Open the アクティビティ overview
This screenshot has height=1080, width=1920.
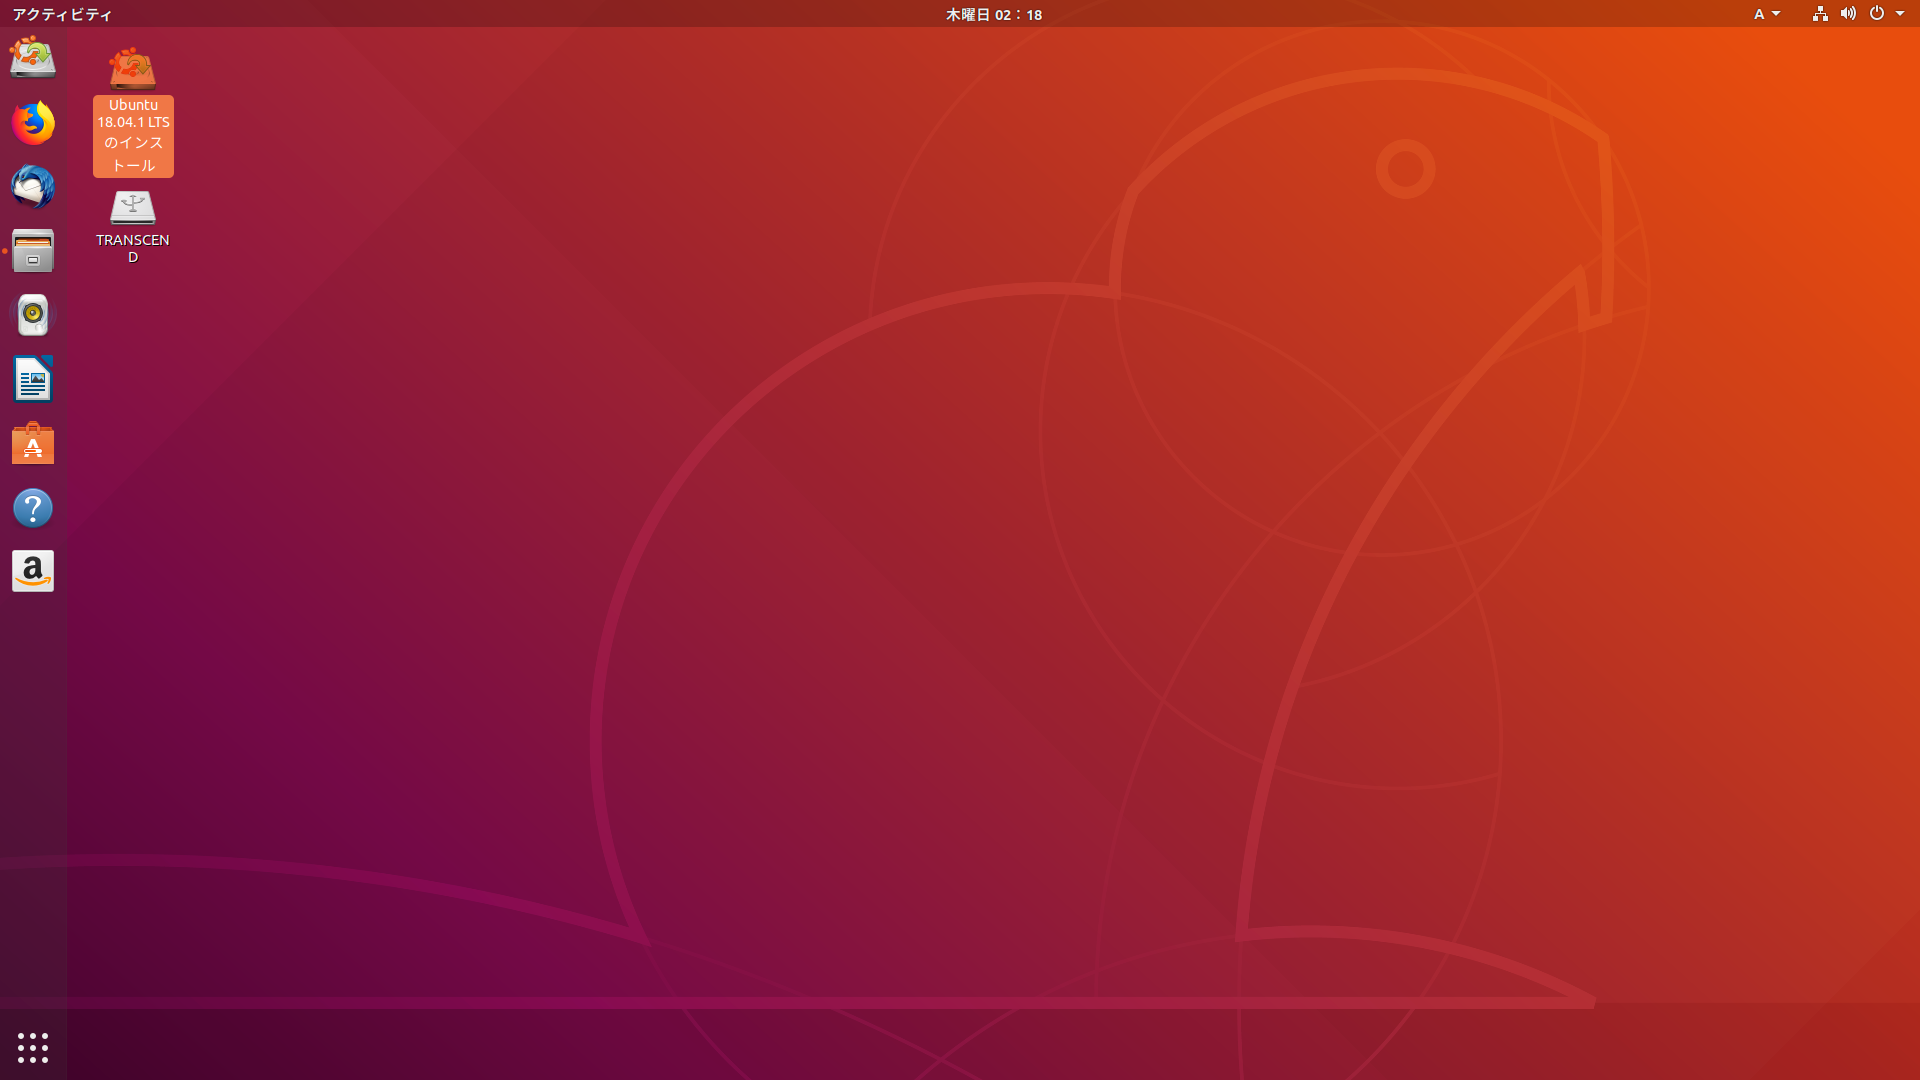click(x=62, y=14)
